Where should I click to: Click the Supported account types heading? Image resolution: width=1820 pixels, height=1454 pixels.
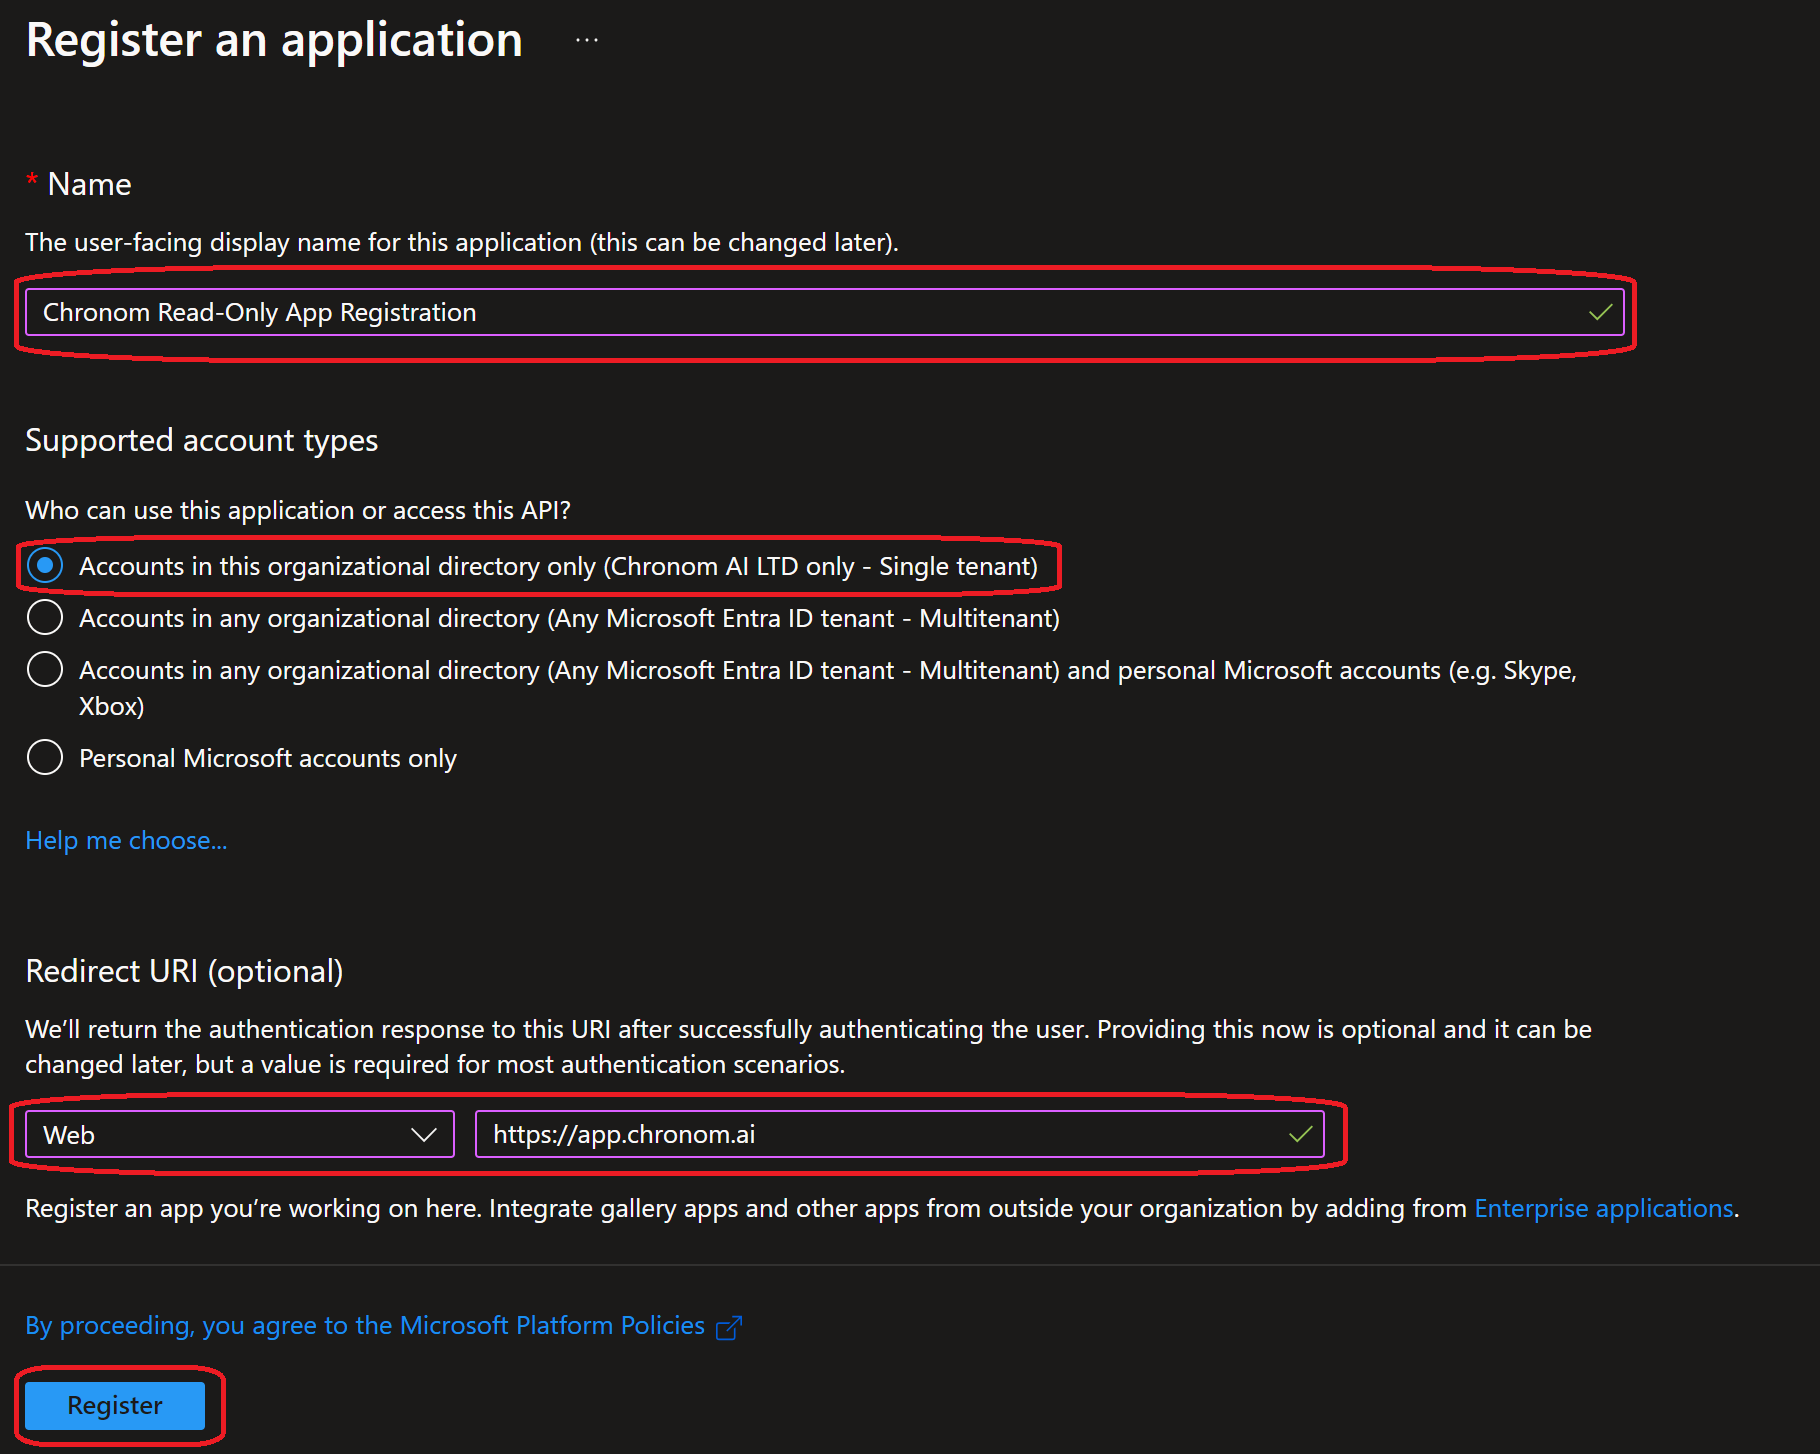click(x=200, y=440)
